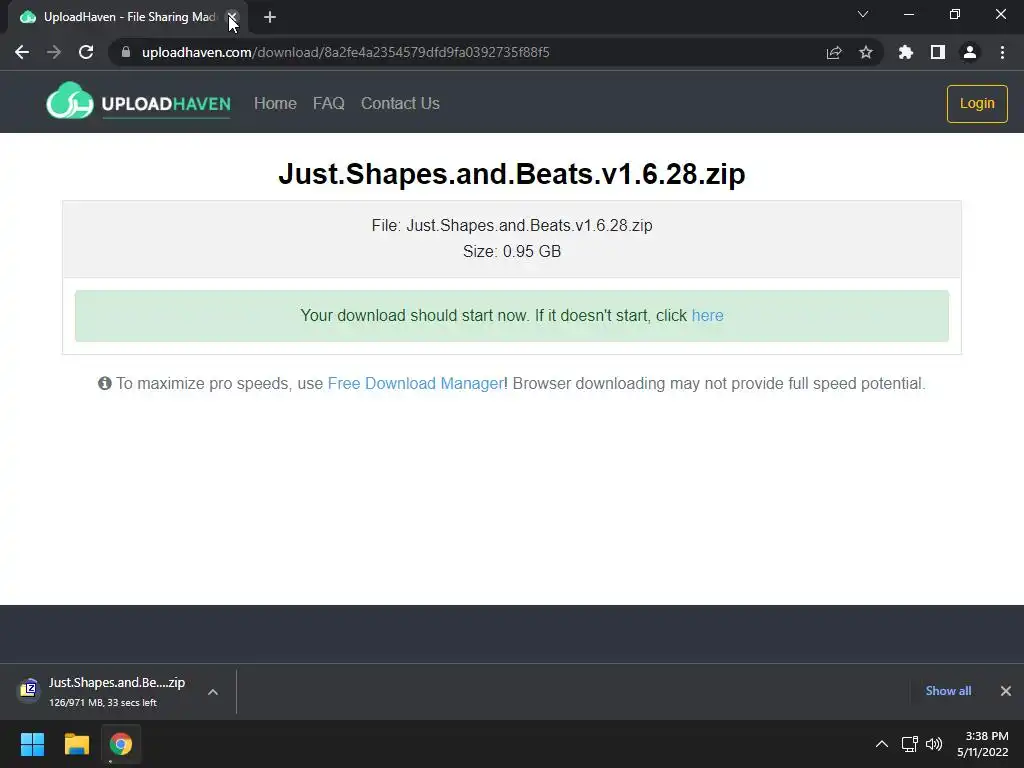Screen dimensions: 1024x768
Task: Close the downloads bar
Action: [x=1006, y=691]
